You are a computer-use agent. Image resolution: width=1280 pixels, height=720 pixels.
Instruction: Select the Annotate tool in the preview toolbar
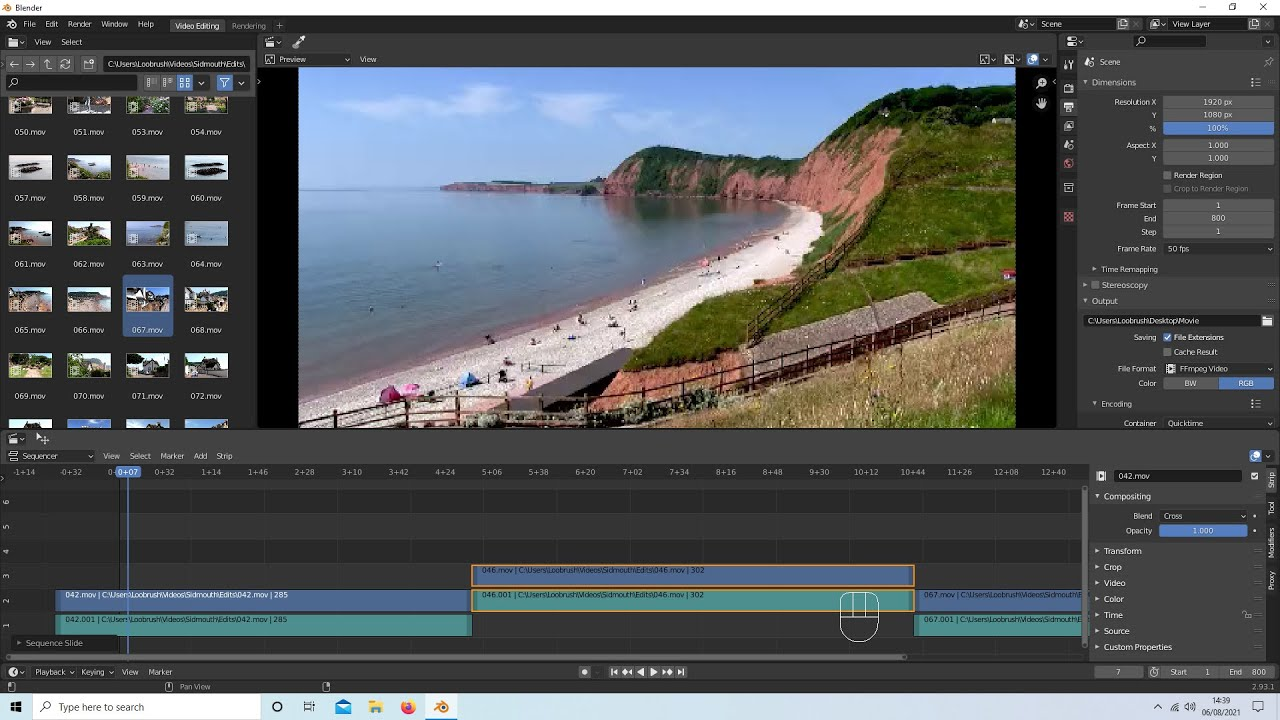tap(296, 42)
